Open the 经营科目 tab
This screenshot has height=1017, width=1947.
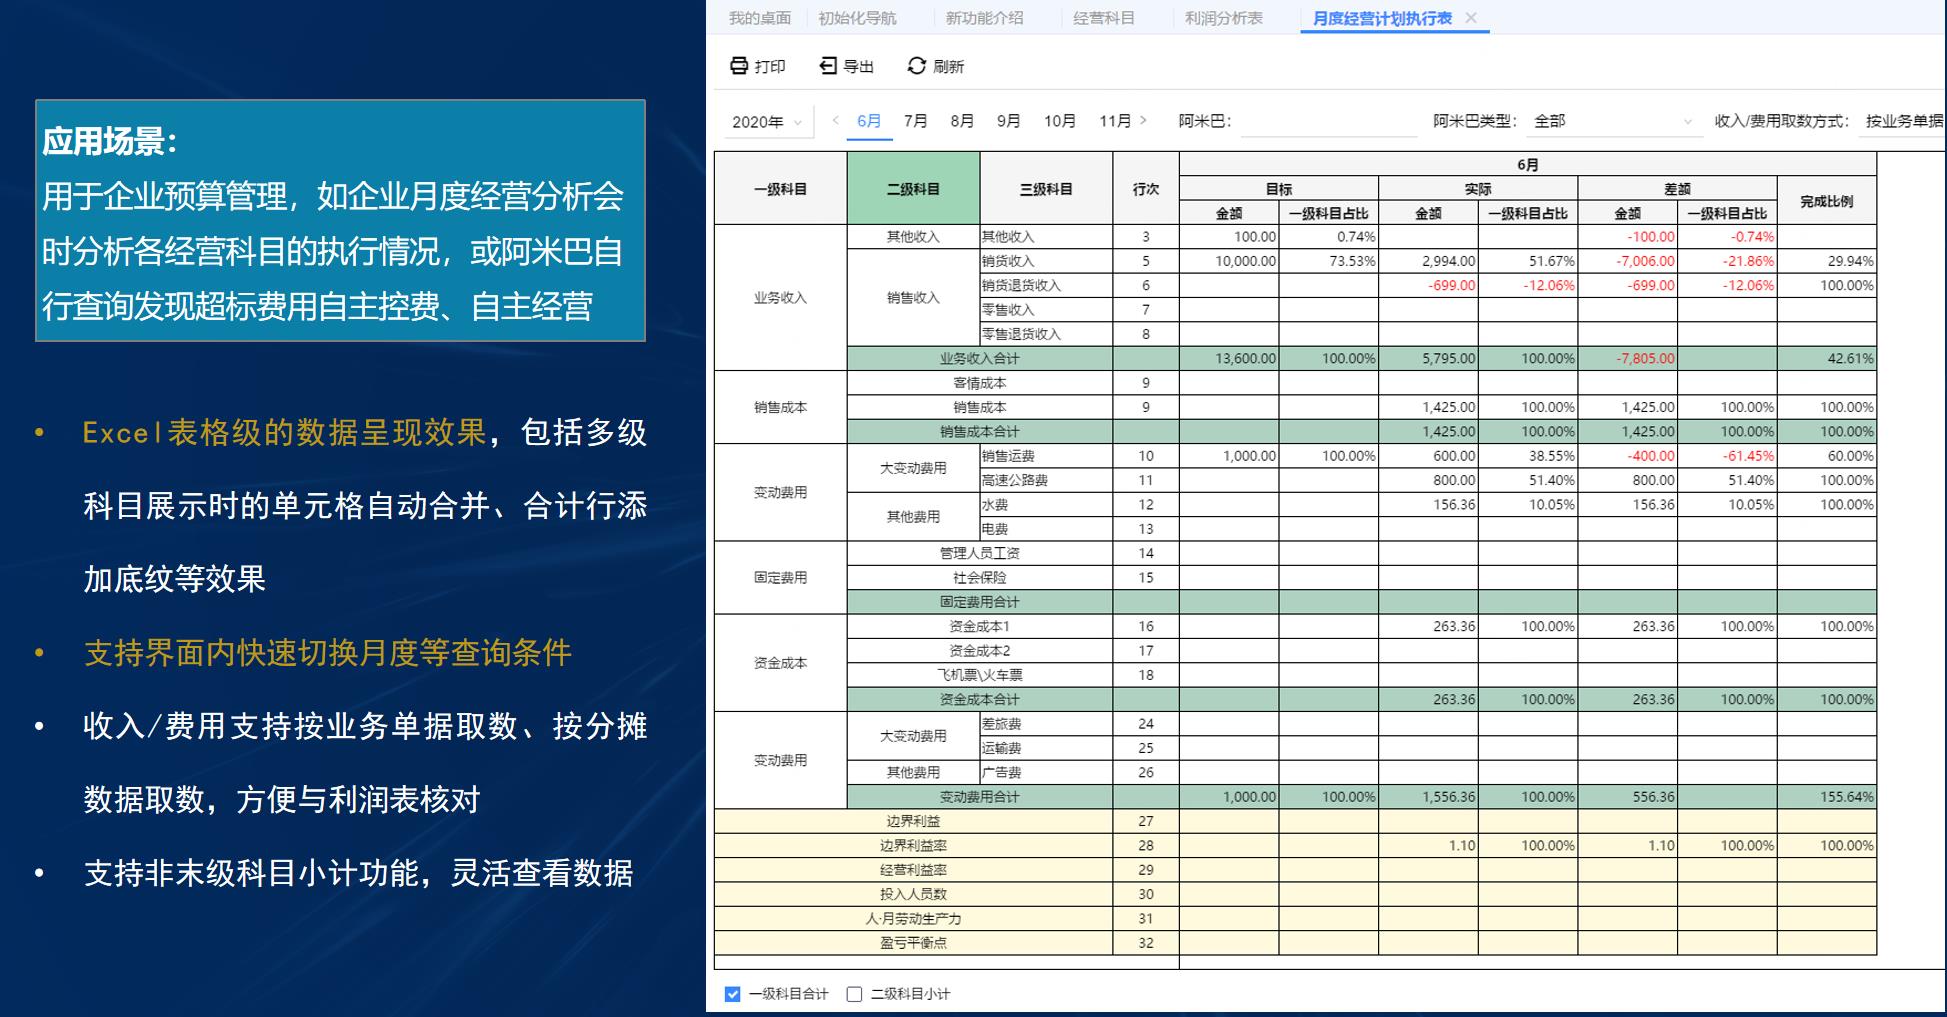click(x=1103, y=18)
